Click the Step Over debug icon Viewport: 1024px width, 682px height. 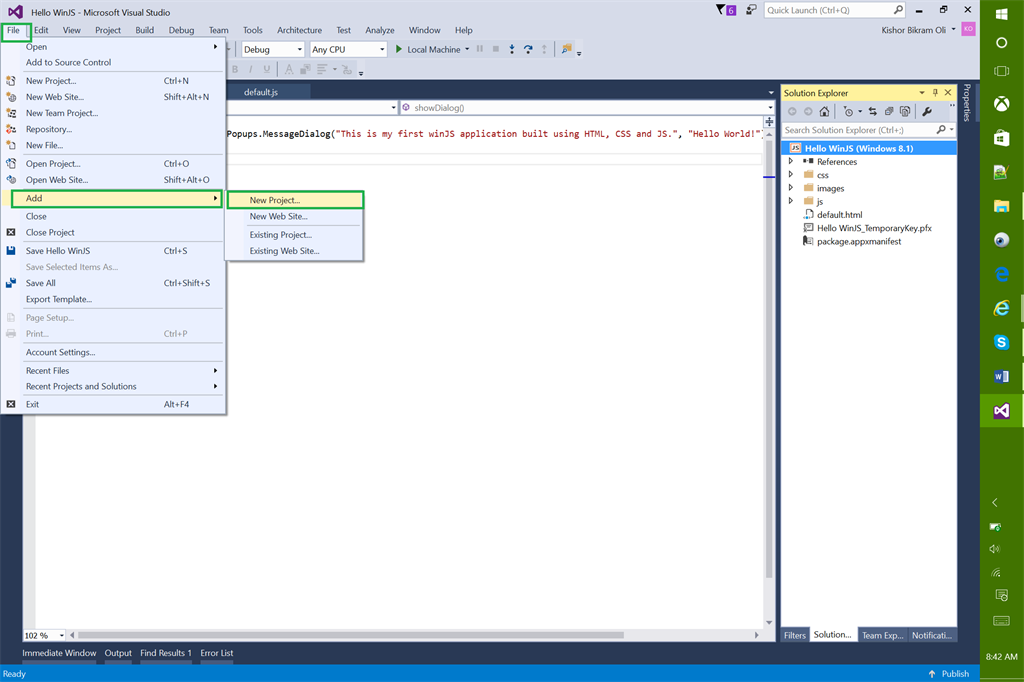click(528, 49)
